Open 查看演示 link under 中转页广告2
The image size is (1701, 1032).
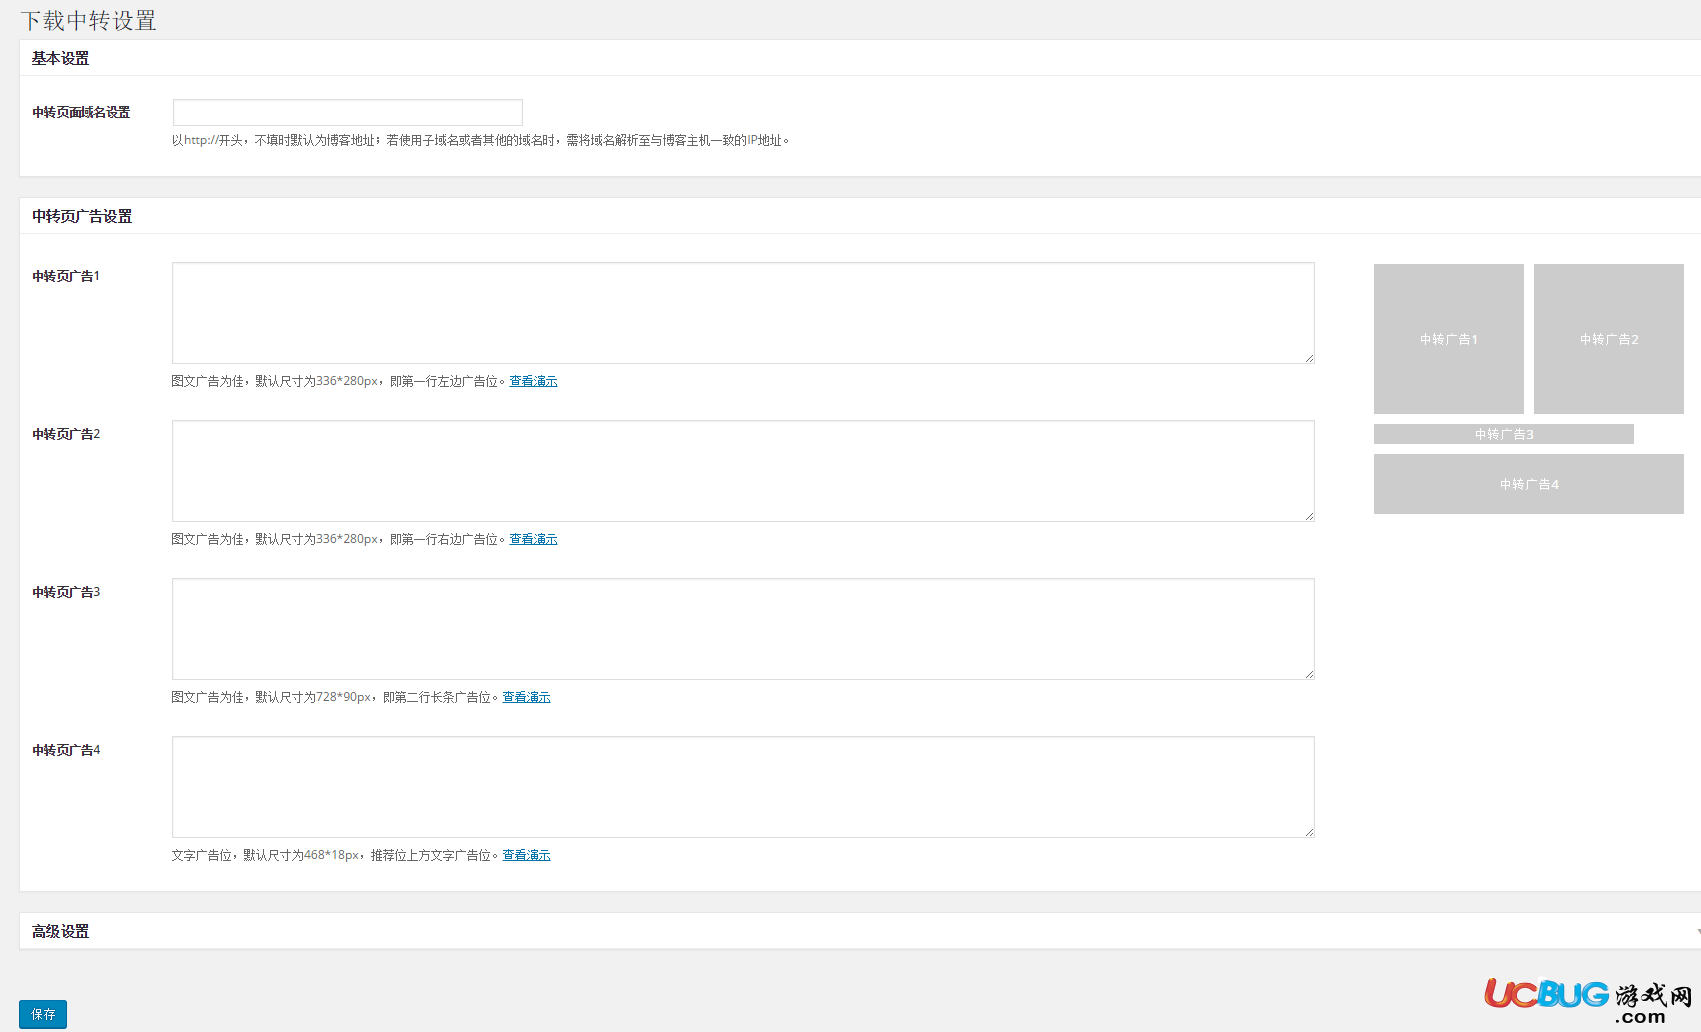(x=533, y=539)
